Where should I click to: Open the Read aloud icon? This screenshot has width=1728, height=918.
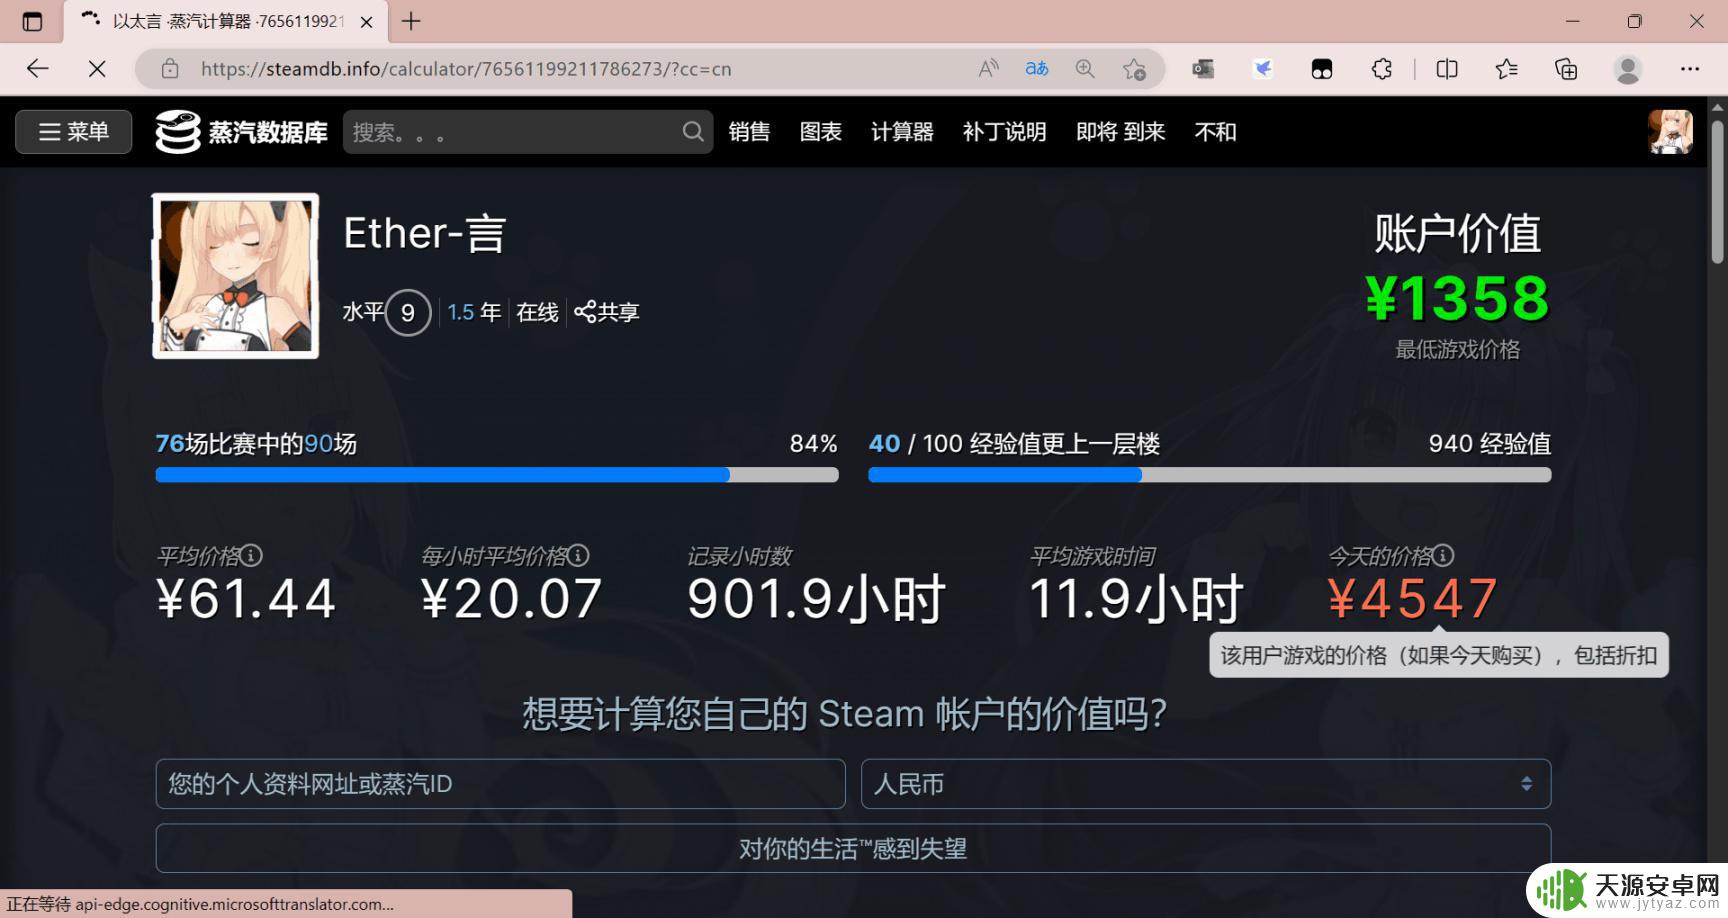988,69
